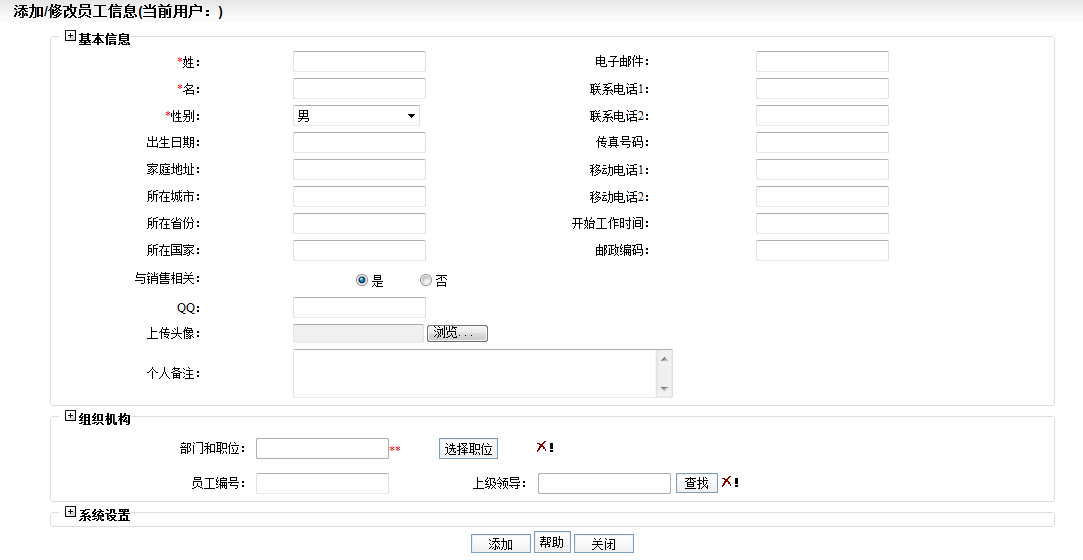Screen dimensions: 1083x560
Task: Click the red X beside 选择职位 button
Action: pyautogui.click(x=541, y=447)
